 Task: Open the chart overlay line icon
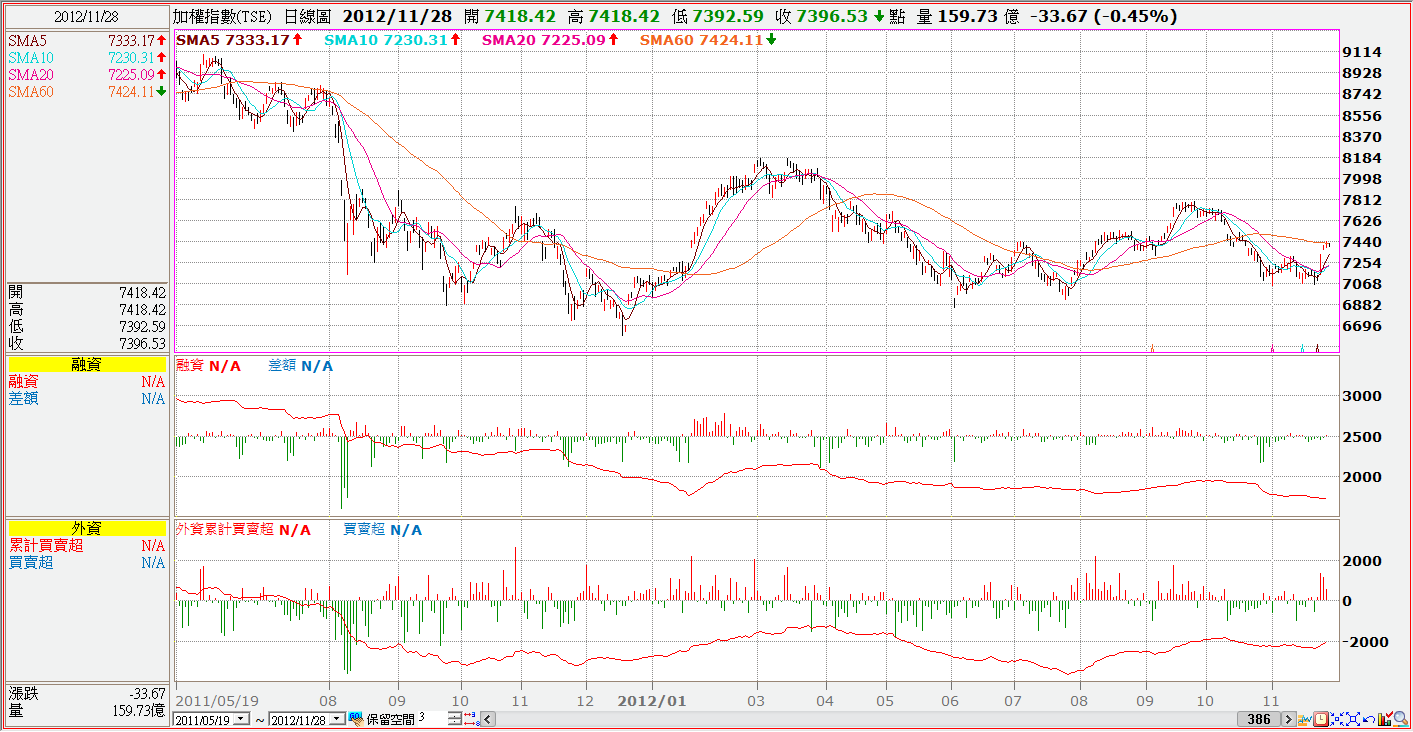pos(1305,719)
